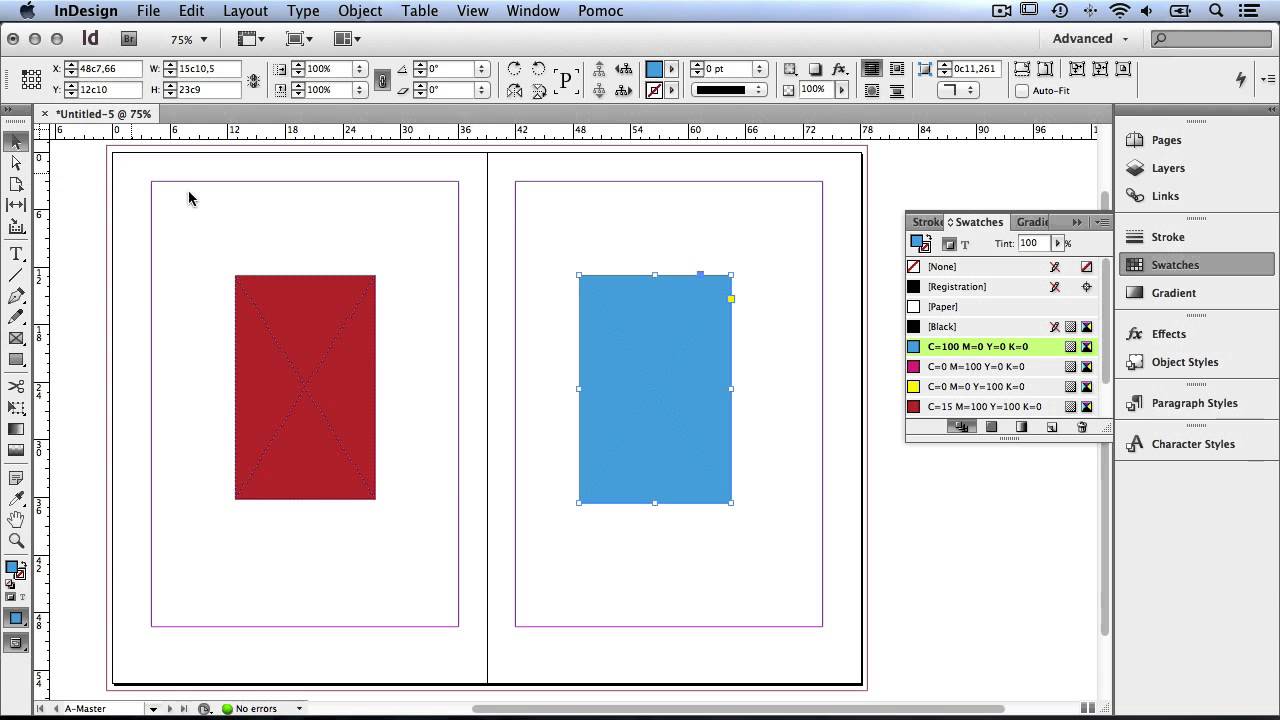Open the Swatches panel flyout menu
Screen dimensions: 1280x720
coord(1102,222)
